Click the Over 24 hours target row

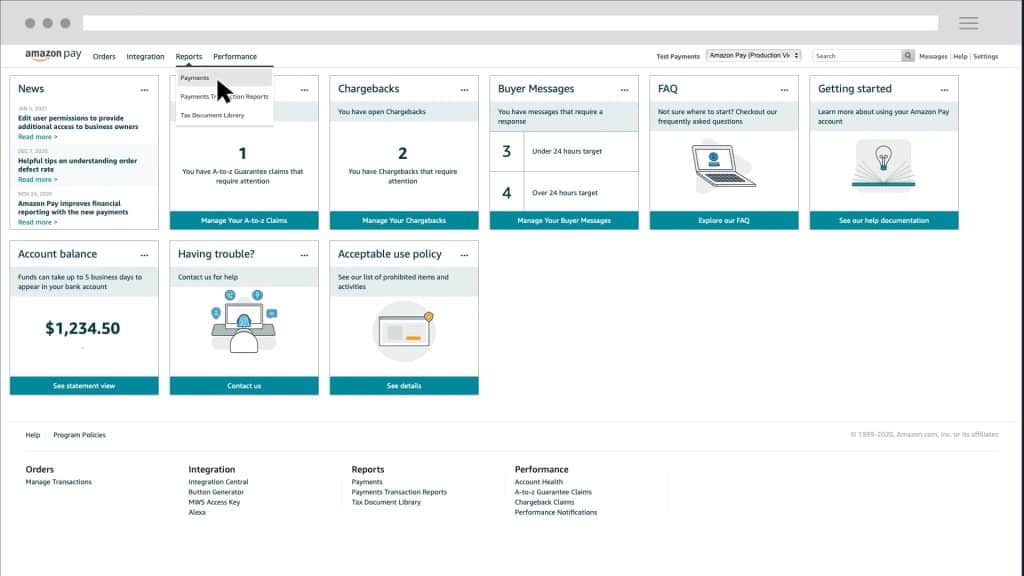point(564,193)
